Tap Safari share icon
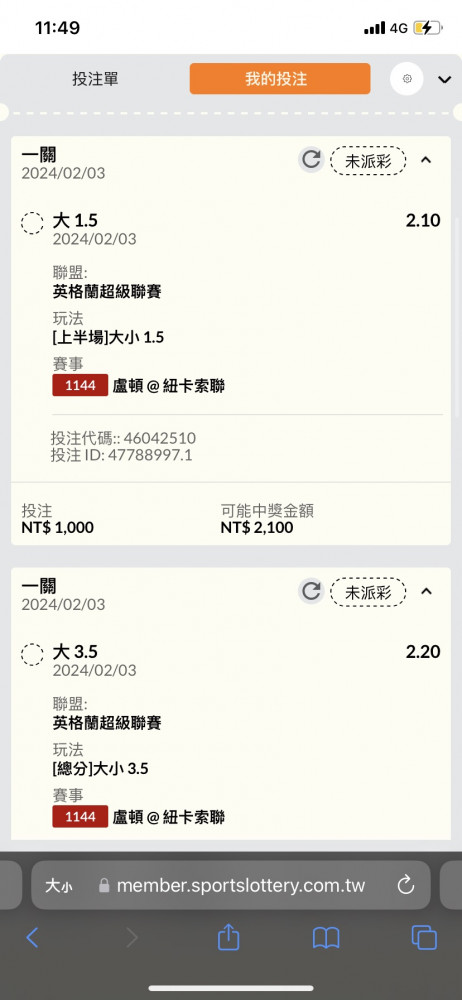 pyautogui.click(x=228, y=938)
